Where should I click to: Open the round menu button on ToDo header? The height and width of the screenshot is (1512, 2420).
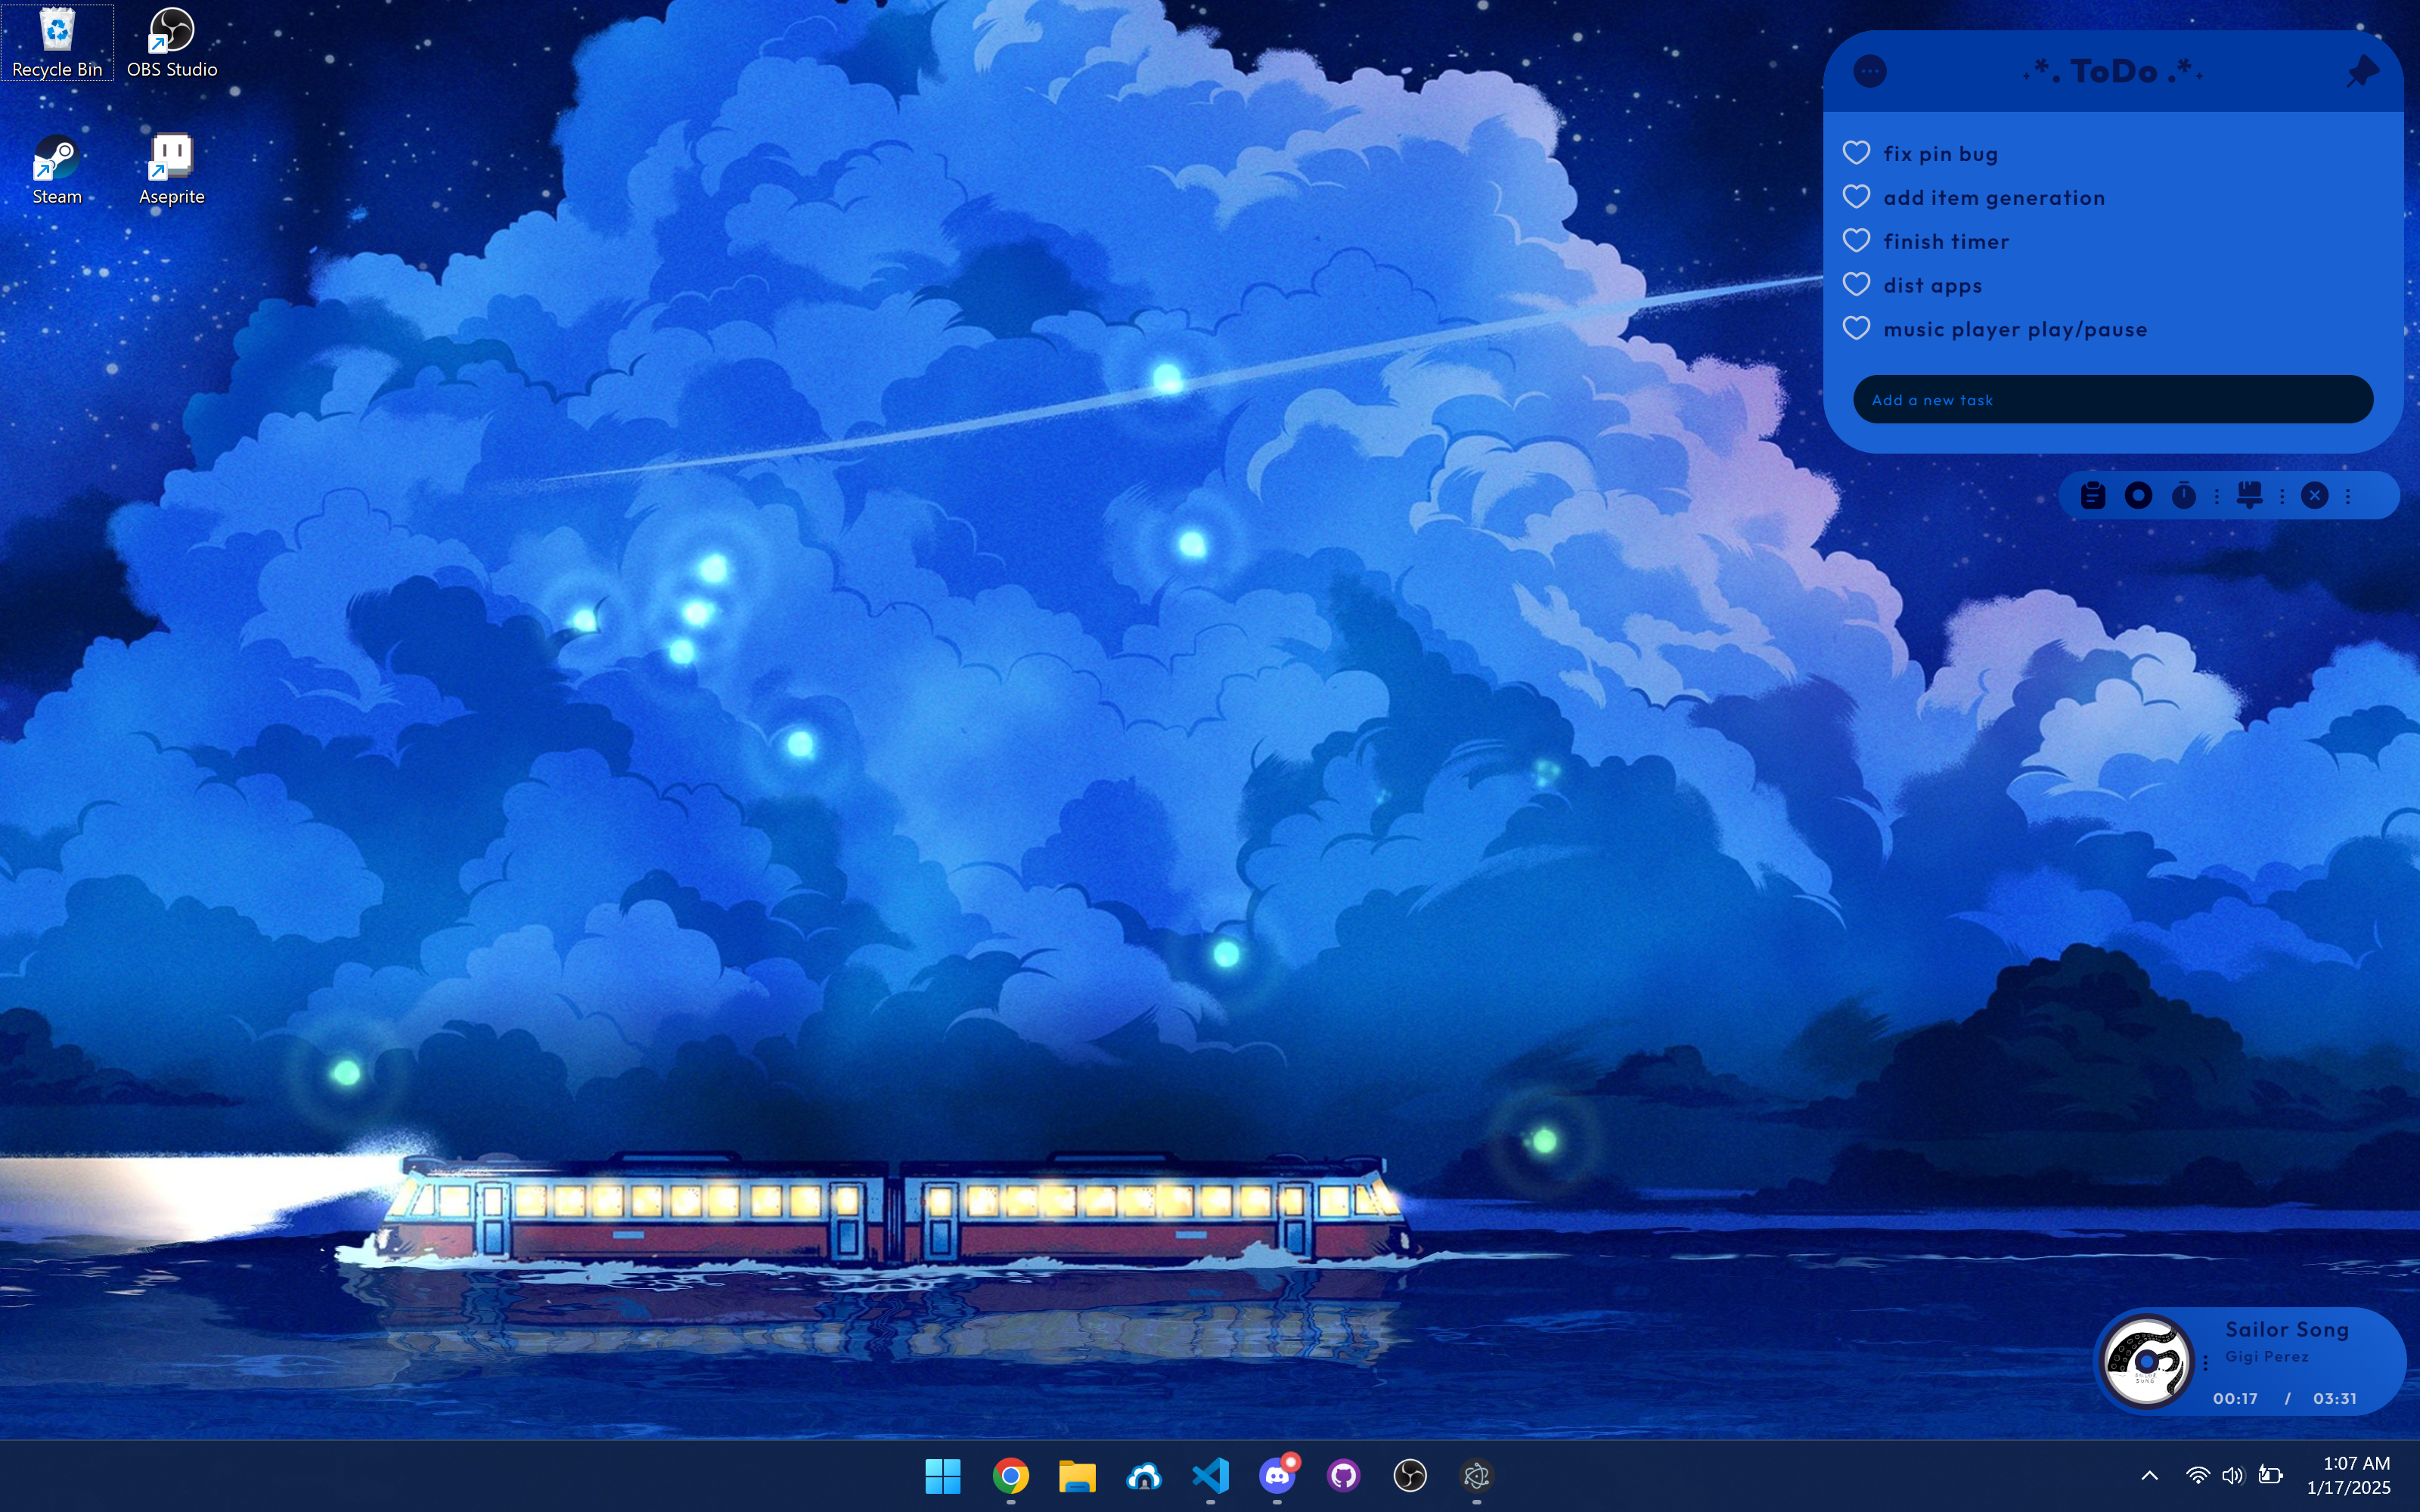tap(1870, 71)
